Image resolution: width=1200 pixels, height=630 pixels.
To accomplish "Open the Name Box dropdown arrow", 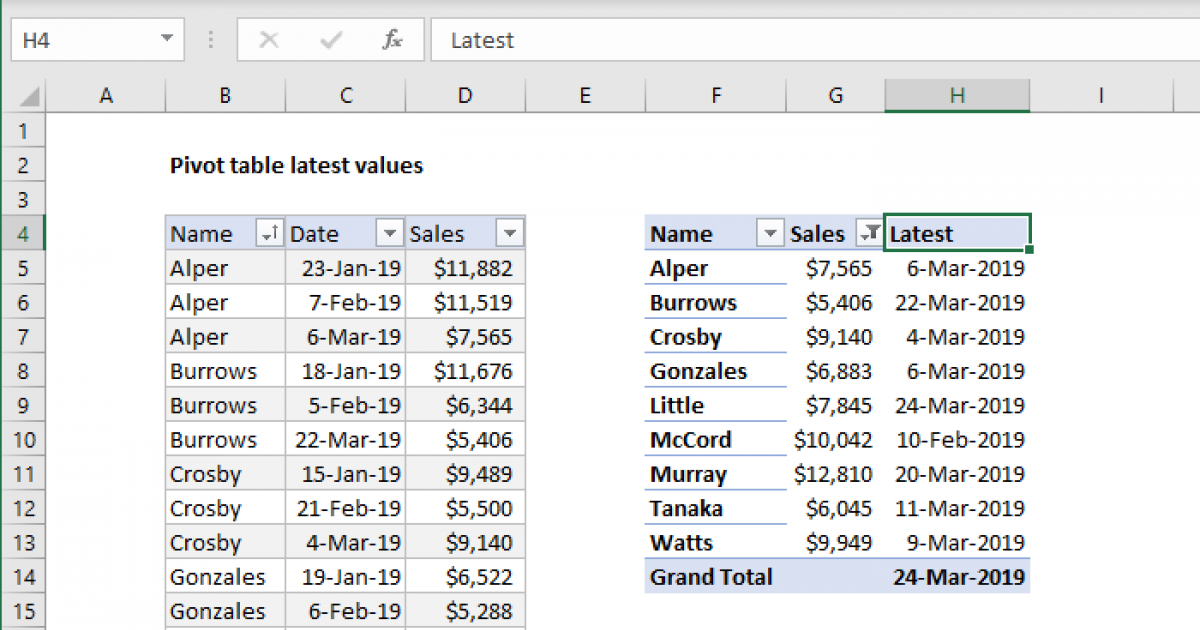I will pyautogui.click(x=165, y=40).
